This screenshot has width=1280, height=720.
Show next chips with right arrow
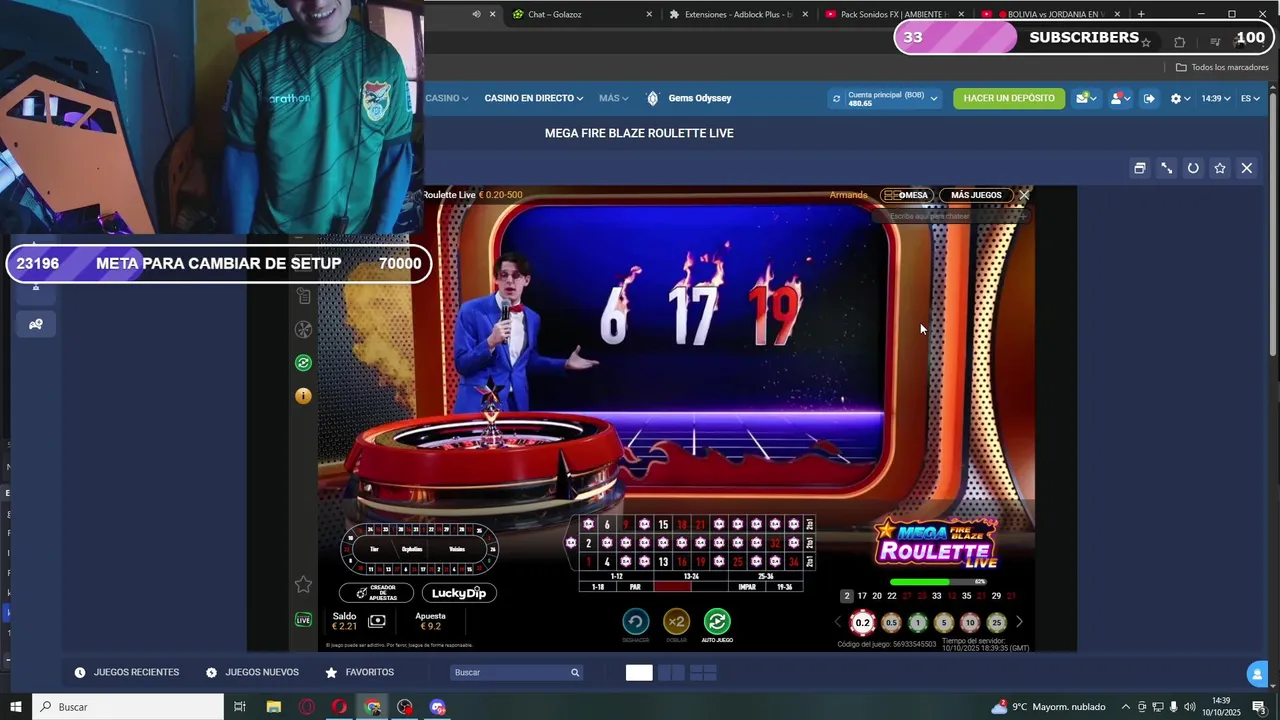click(x=1019, y=622)
